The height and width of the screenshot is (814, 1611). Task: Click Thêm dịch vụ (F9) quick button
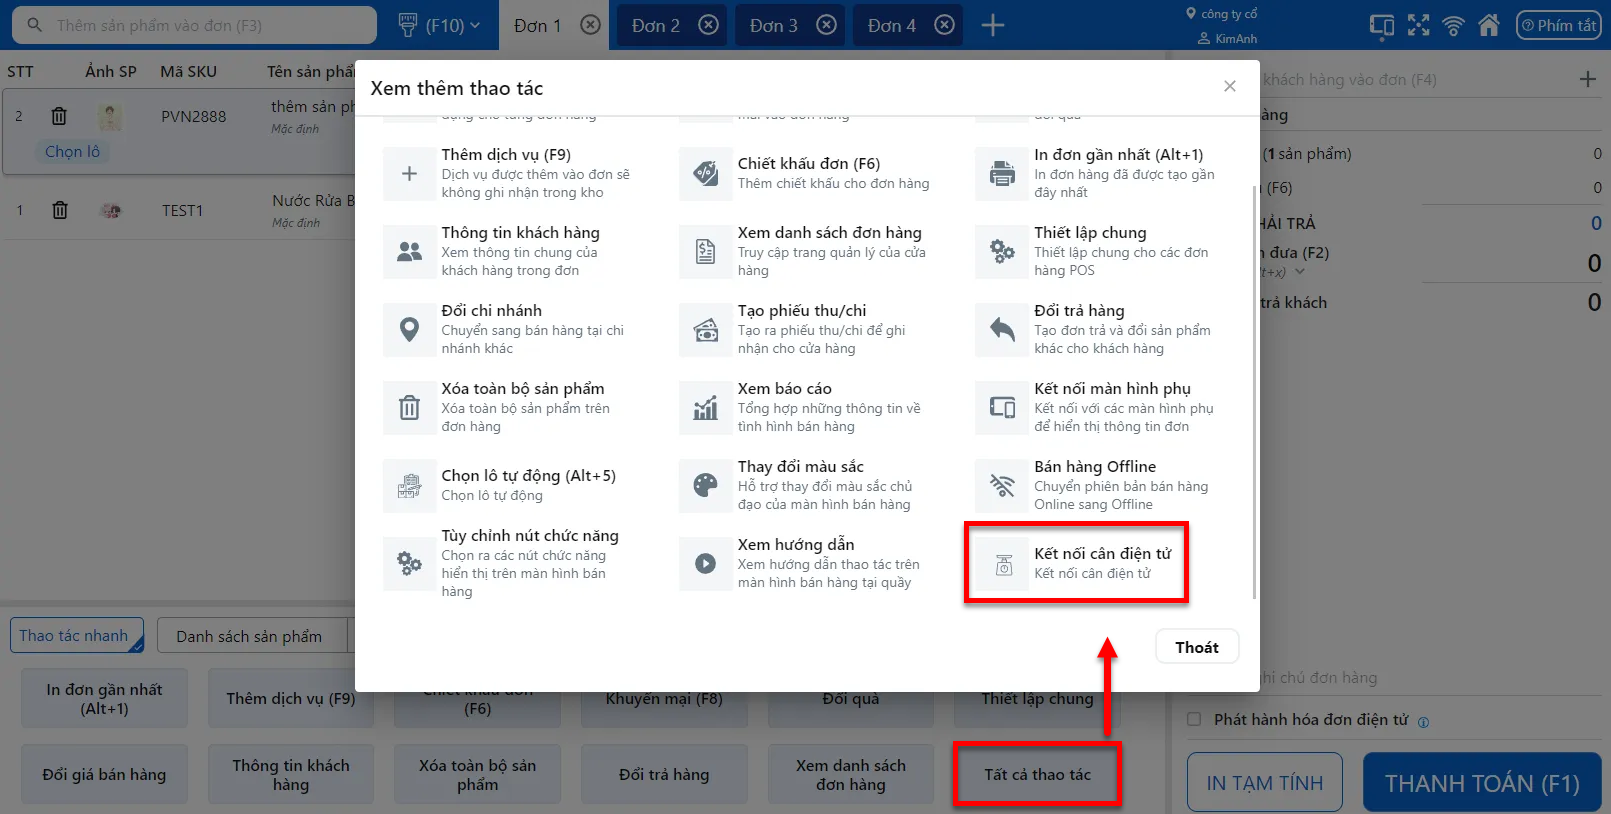[291, 698]
